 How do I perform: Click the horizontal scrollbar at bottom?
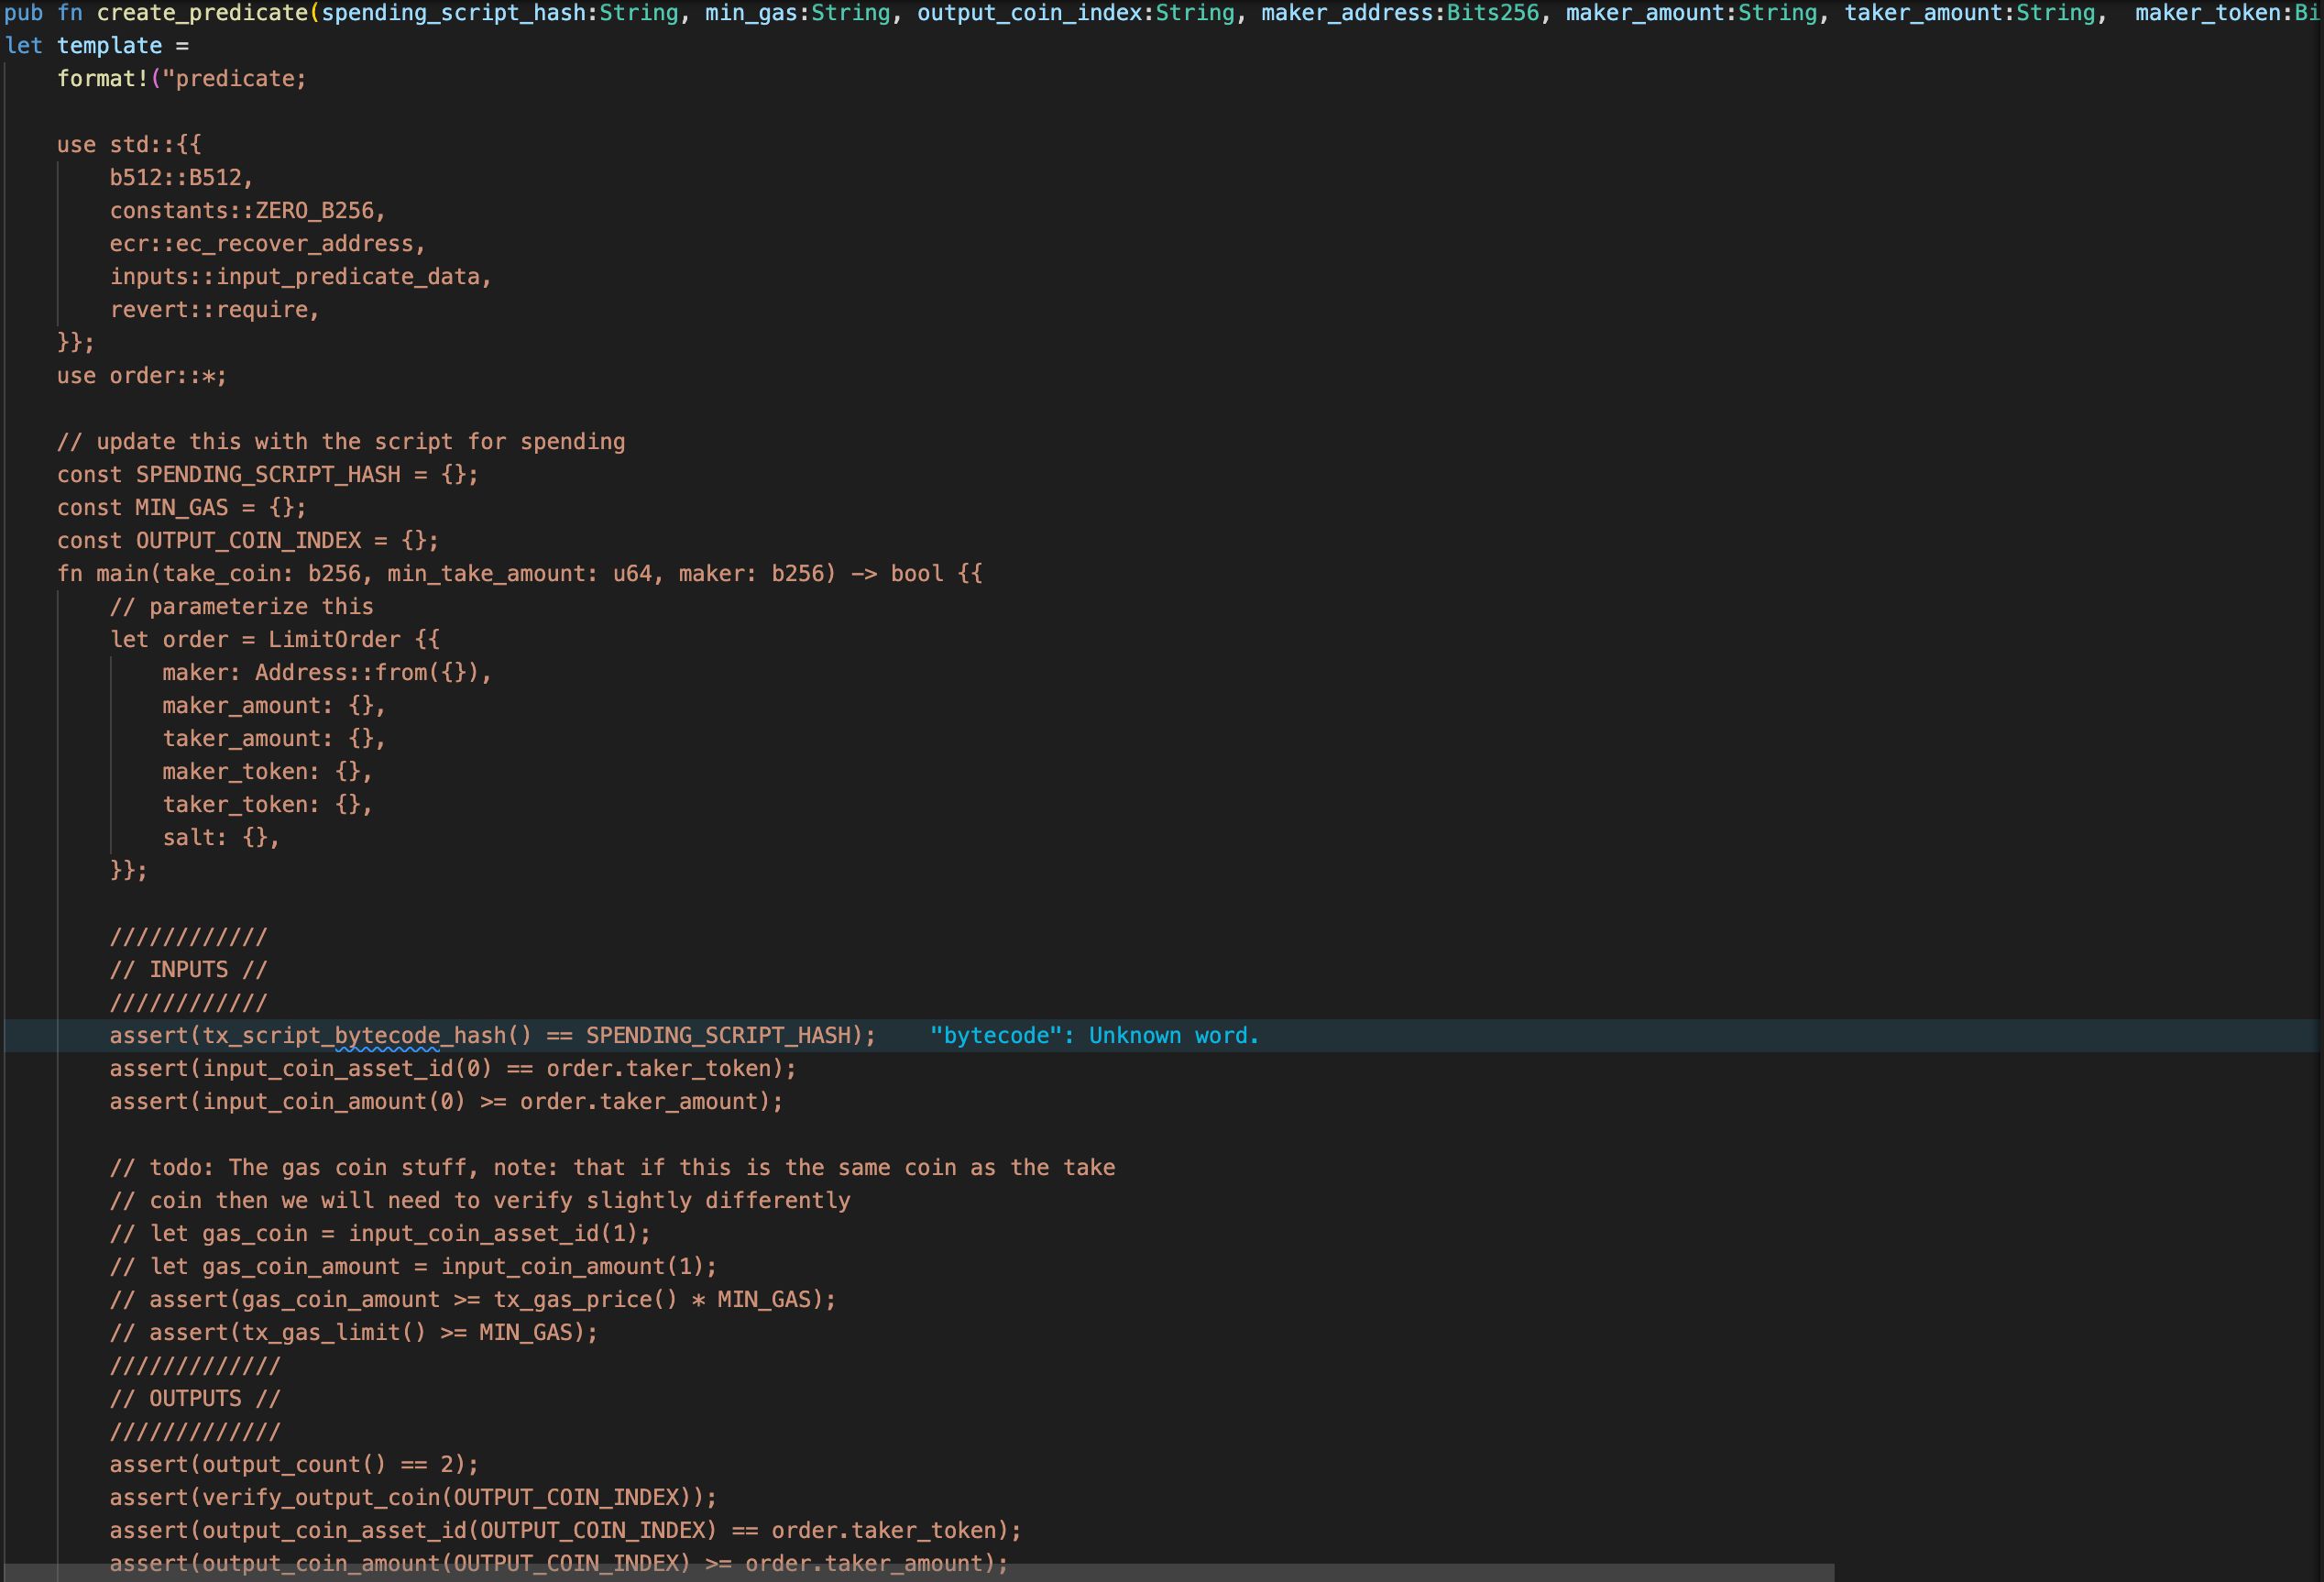[919, 1572]
